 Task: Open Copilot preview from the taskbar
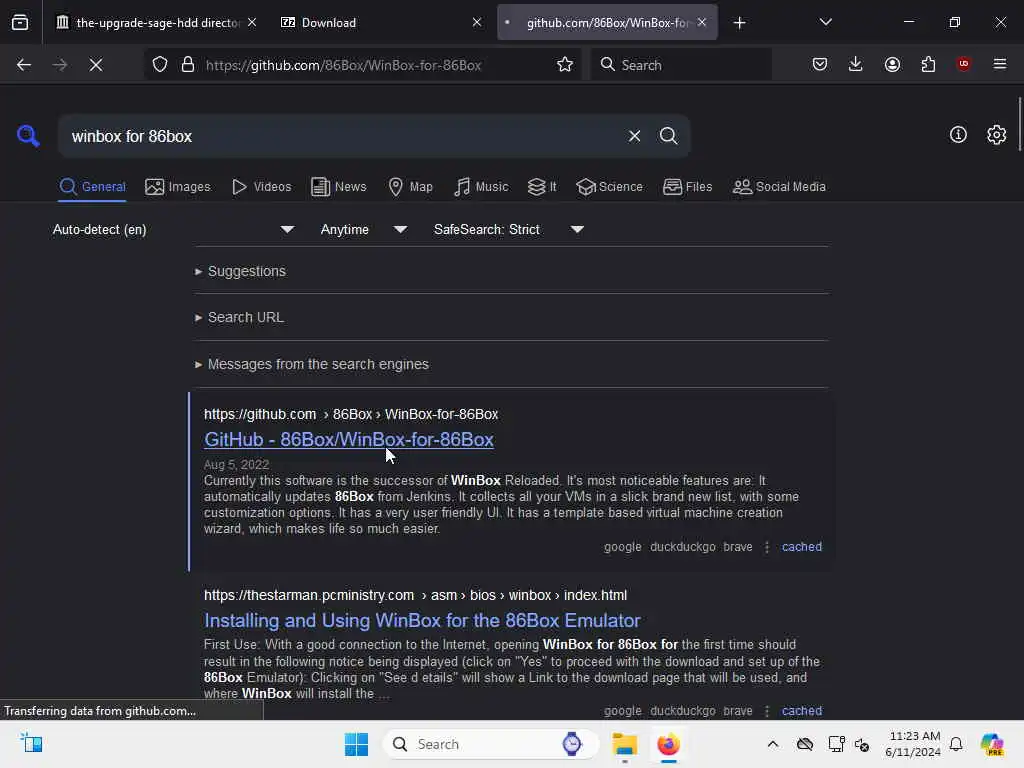tap(991, 744)
